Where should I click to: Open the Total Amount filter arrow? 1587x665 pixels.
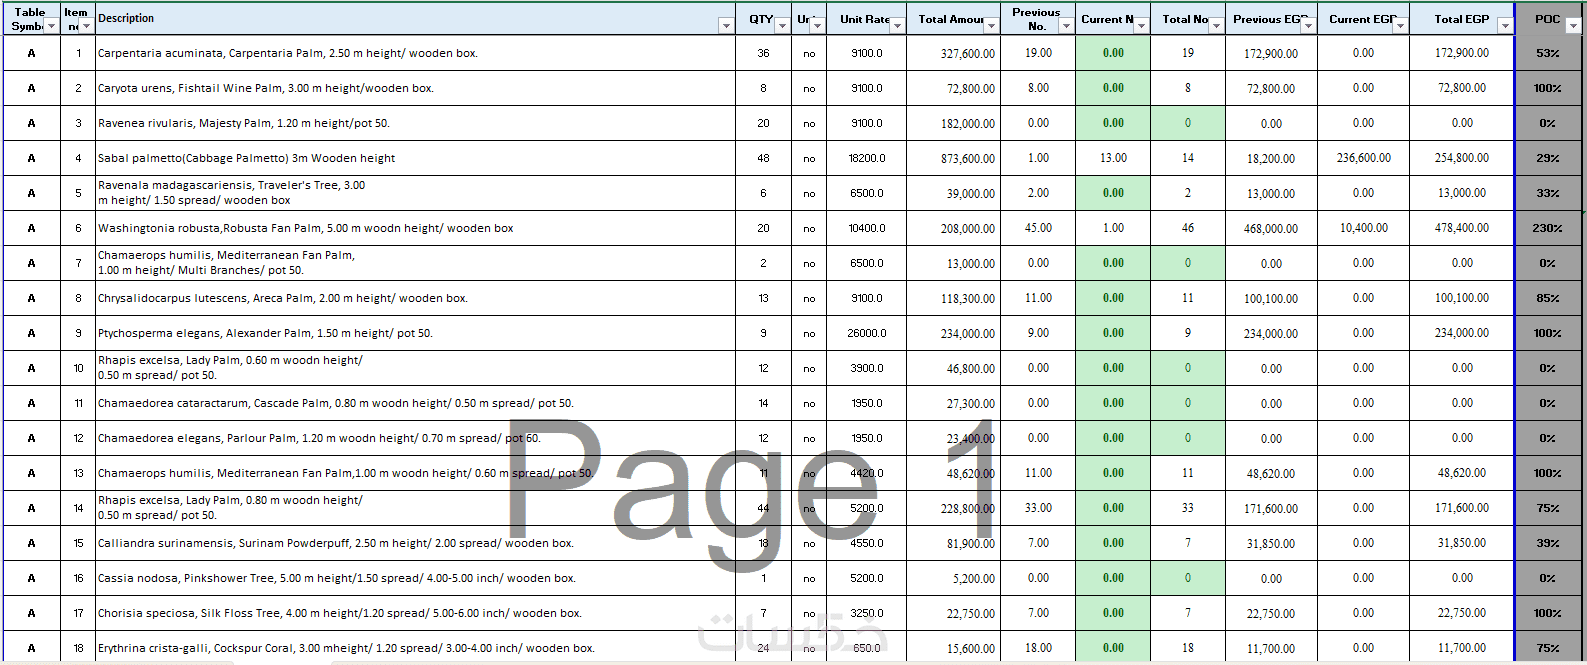pyautogui.click(x=991, y=26)
